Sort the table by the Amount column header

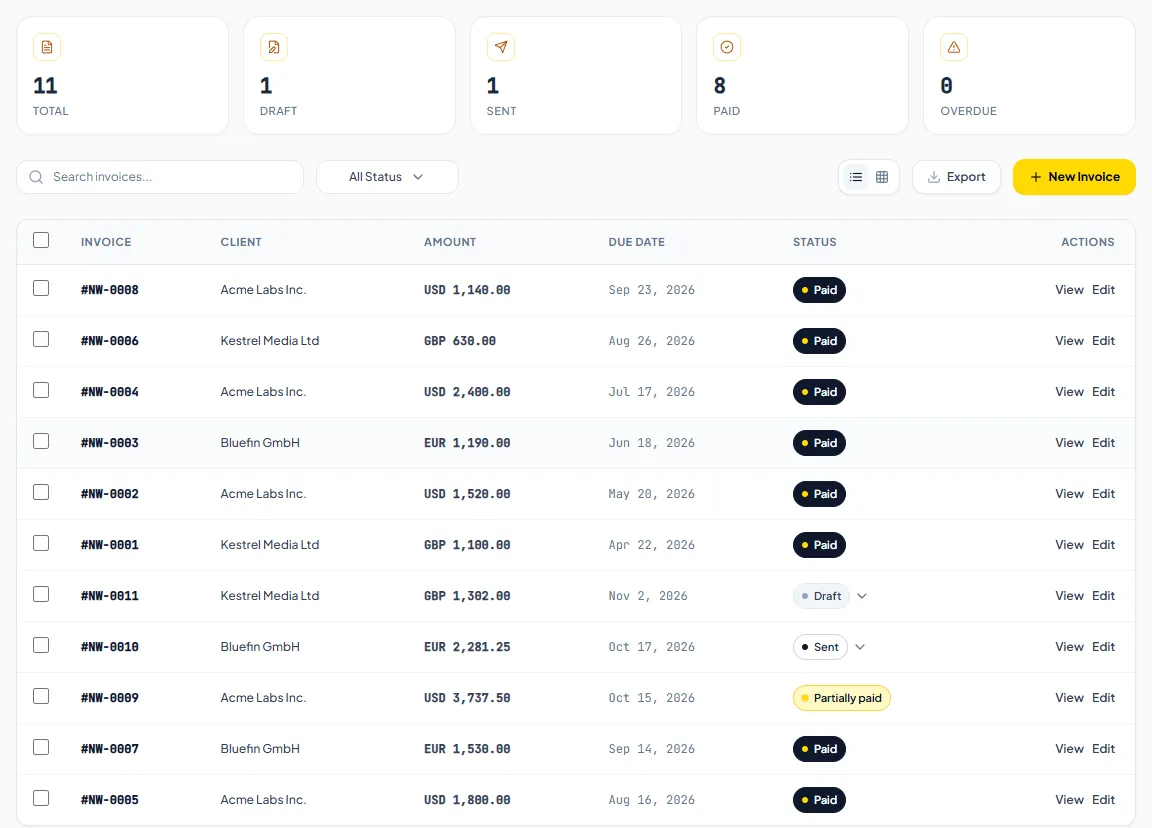point(450,242)
